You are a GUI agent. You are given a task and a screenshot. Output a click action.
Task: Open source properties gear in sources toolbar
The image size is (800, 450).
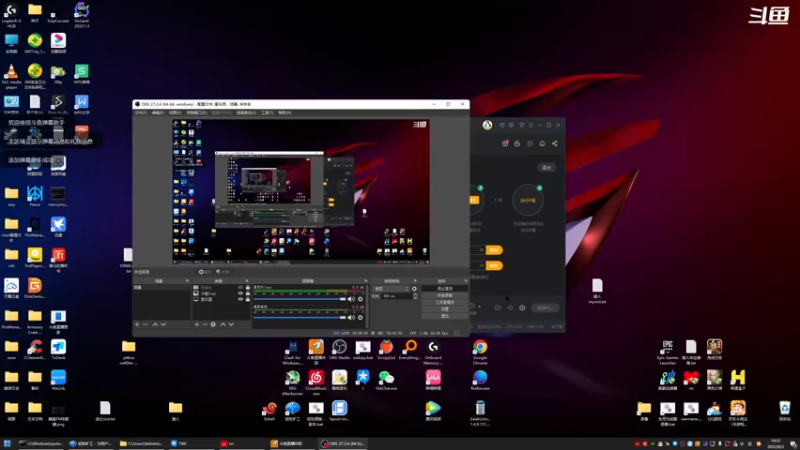pyautogui.click(x=213, y=324)
